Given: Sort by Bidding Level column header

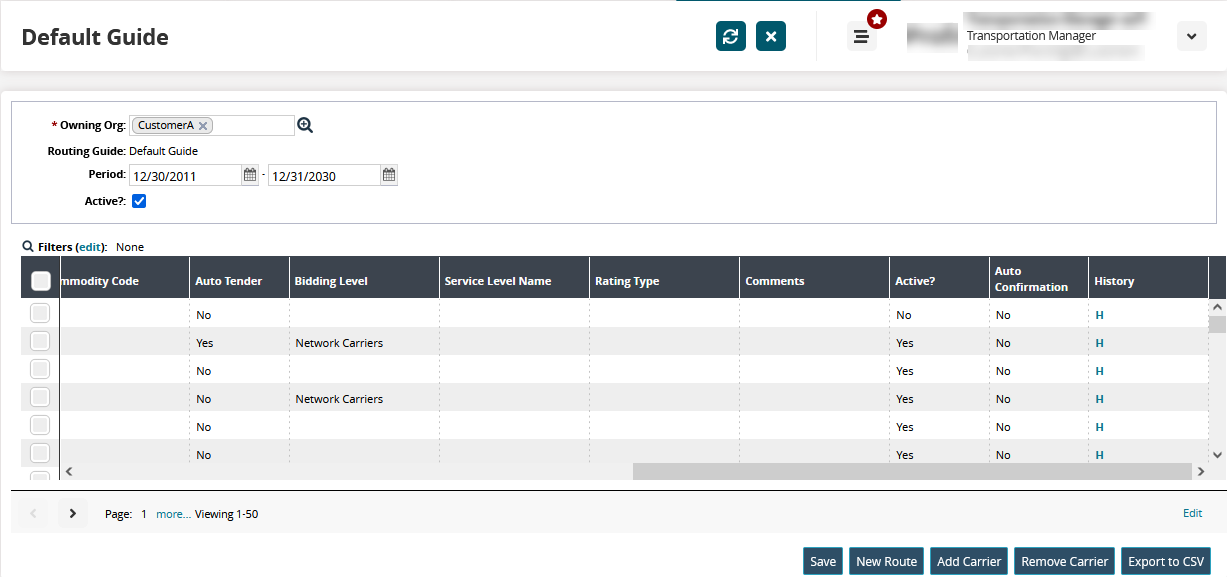Looking at the screenshot, I should tap(331, 281).
